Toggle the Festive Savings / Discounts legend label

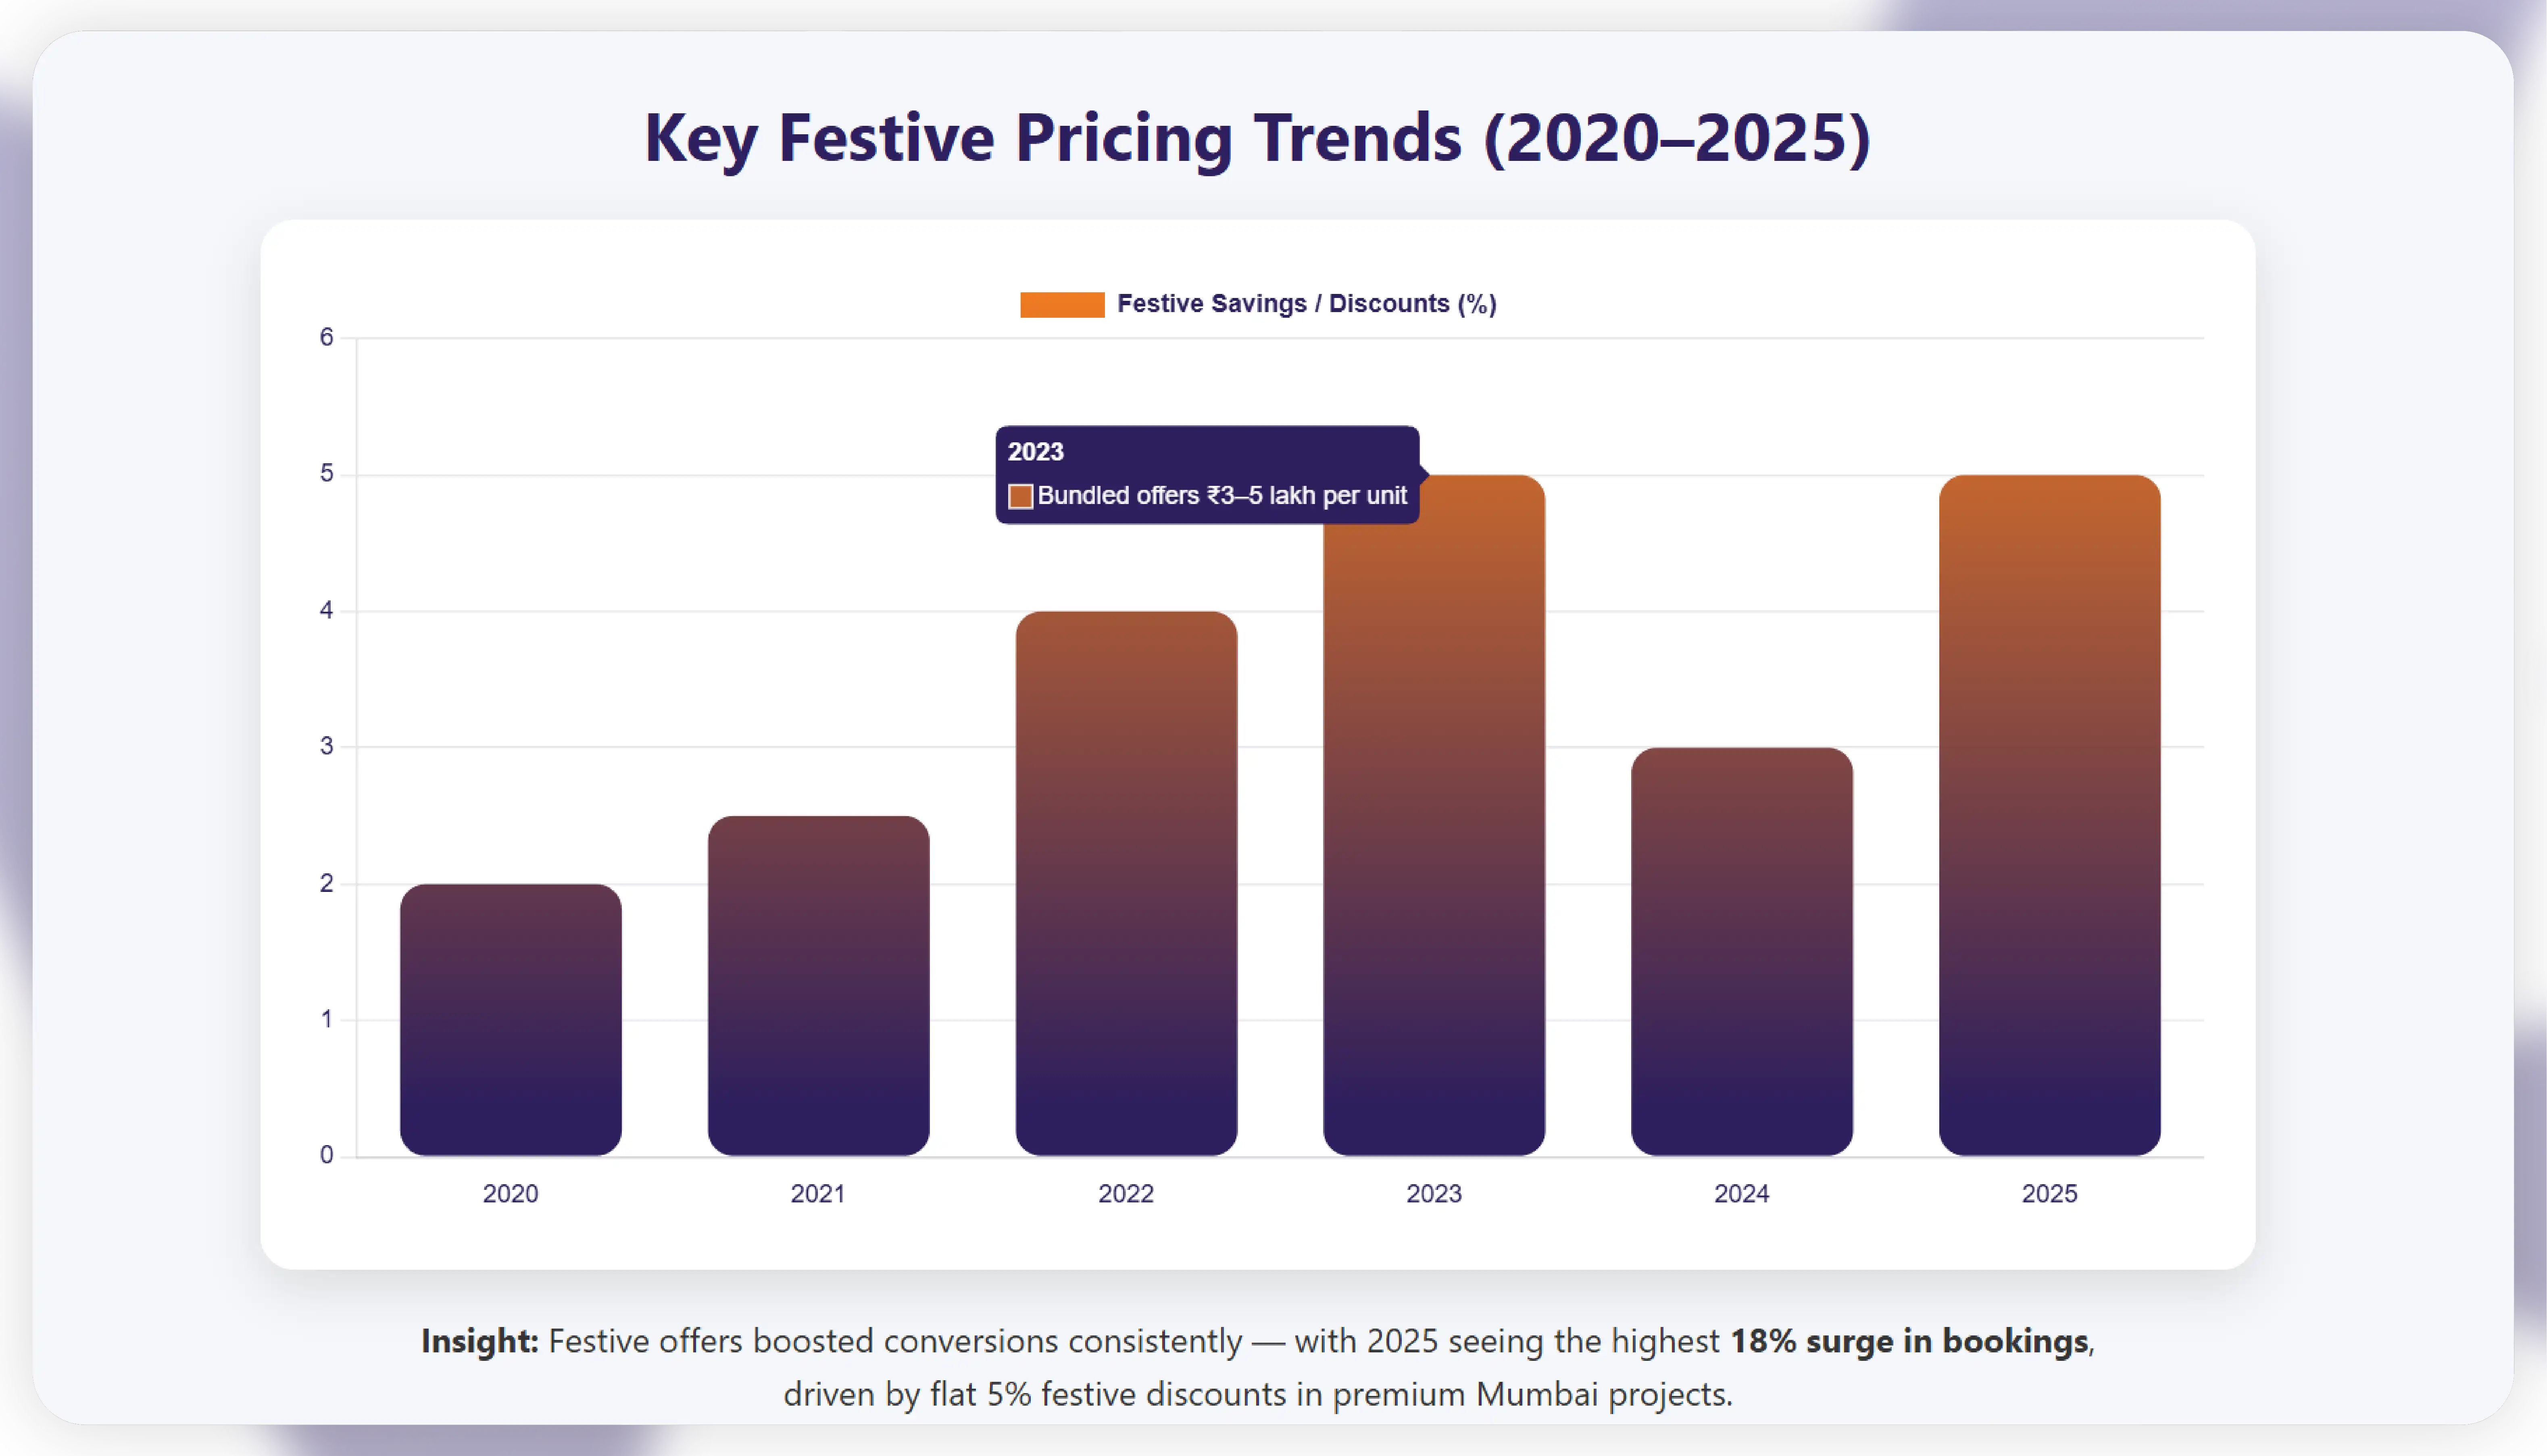click(x=1306, y=304)
